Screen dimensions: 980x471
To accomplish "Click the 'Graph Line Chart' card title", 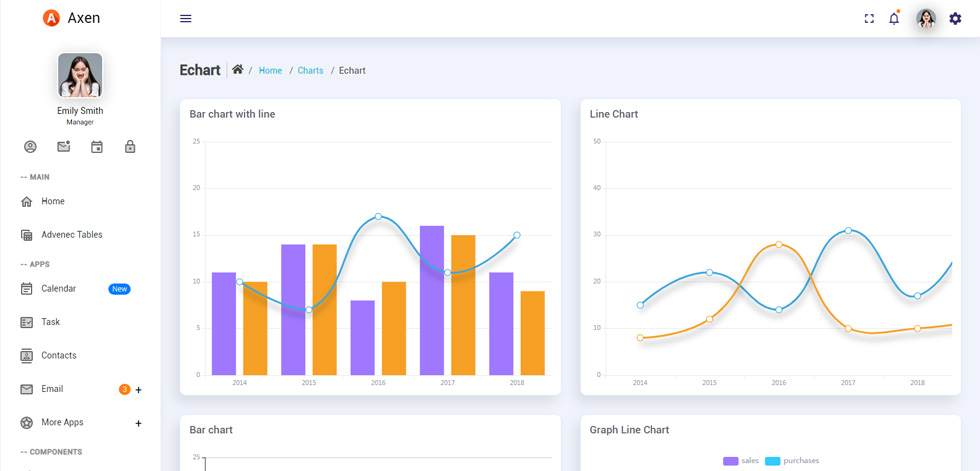I will click(629, 430).
